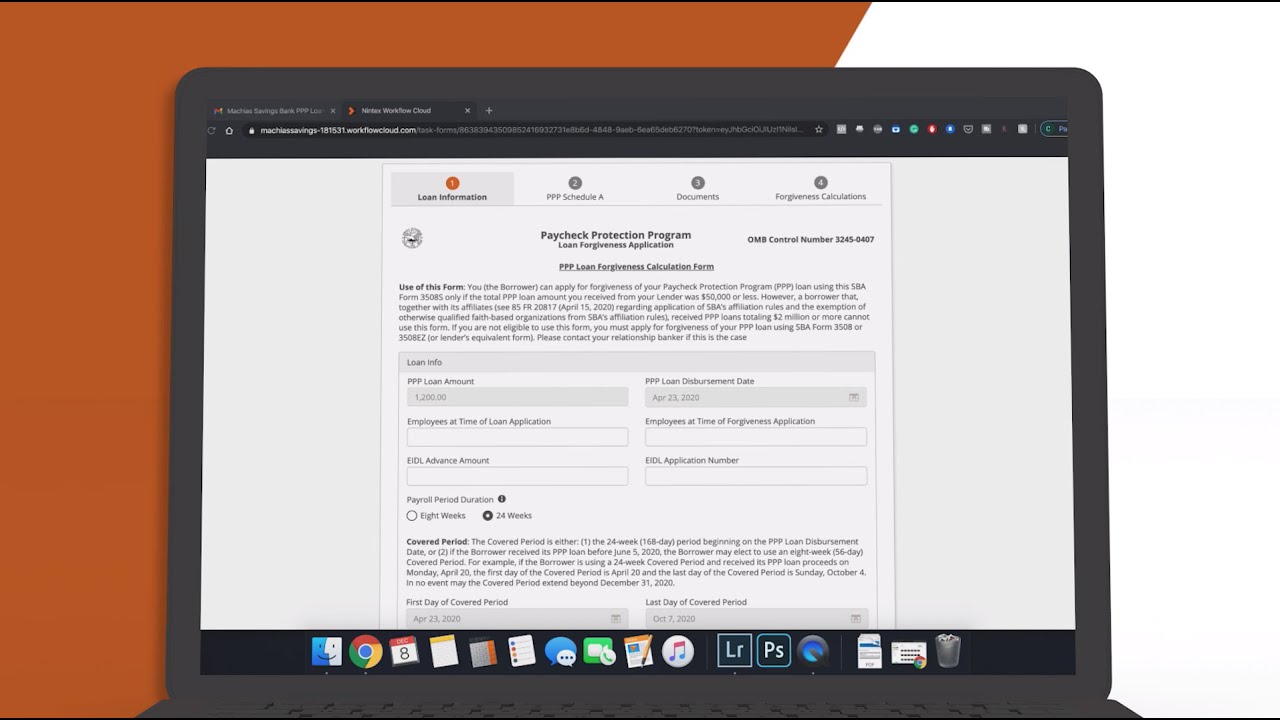The width and height of the screenshot is (1280, 720).
Task: Launch FaceTime from the dock
Action: click(599, 652)
